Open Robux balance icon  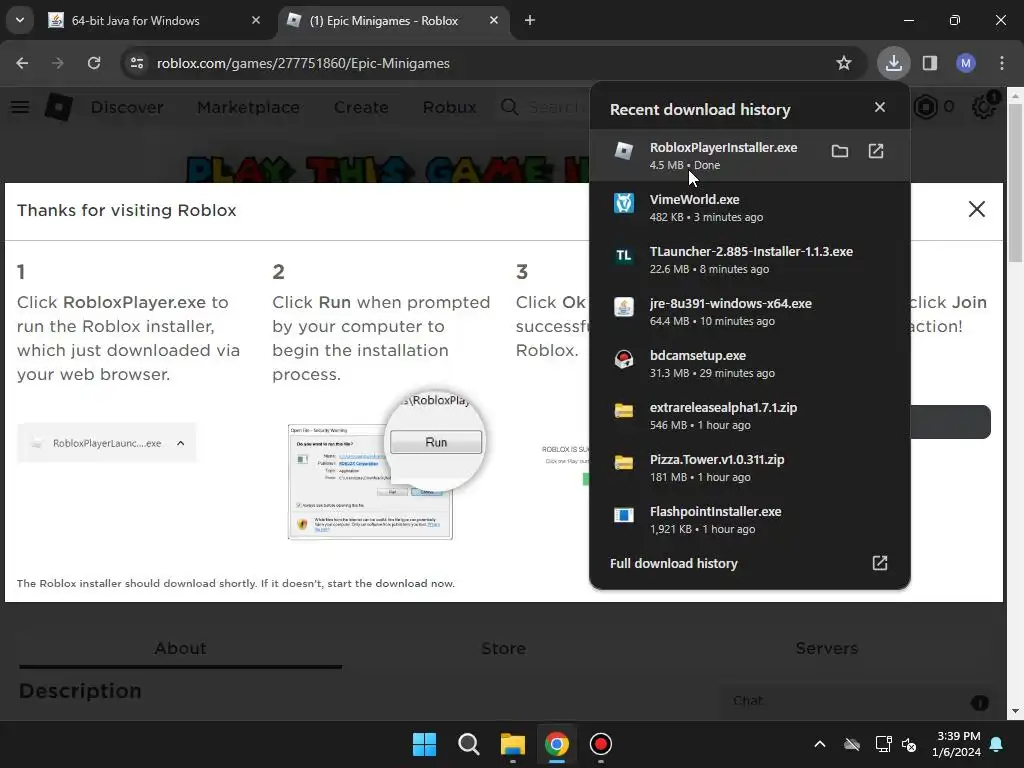coord(925,107)
